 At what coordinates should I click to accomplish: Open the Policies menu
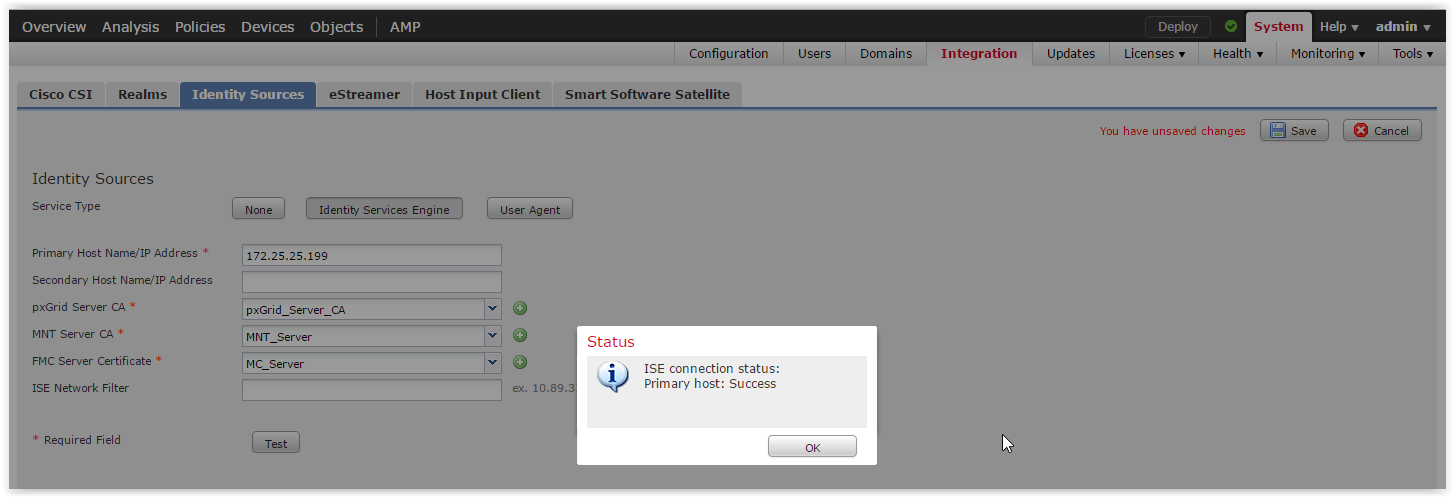(x=200, y=27)
